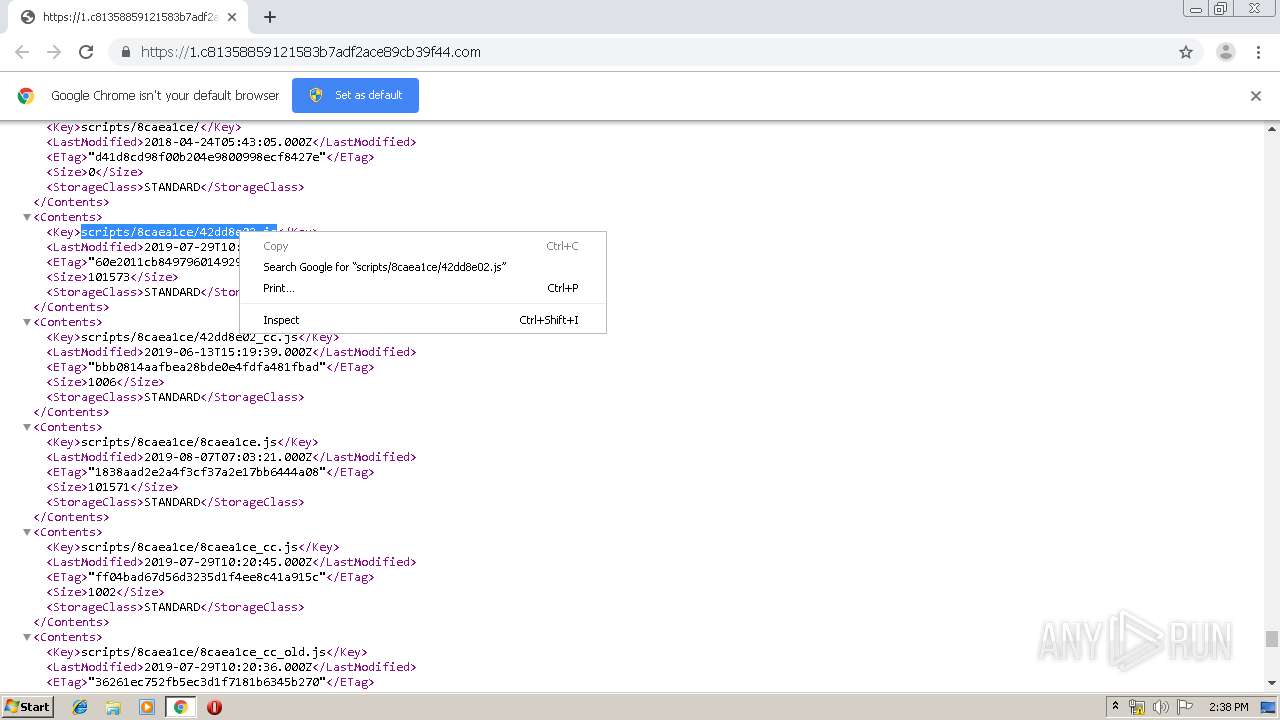Show hidden system tray icons
The width and height of the screenshot is (1280, 720).
click(x=1115, y=707)
